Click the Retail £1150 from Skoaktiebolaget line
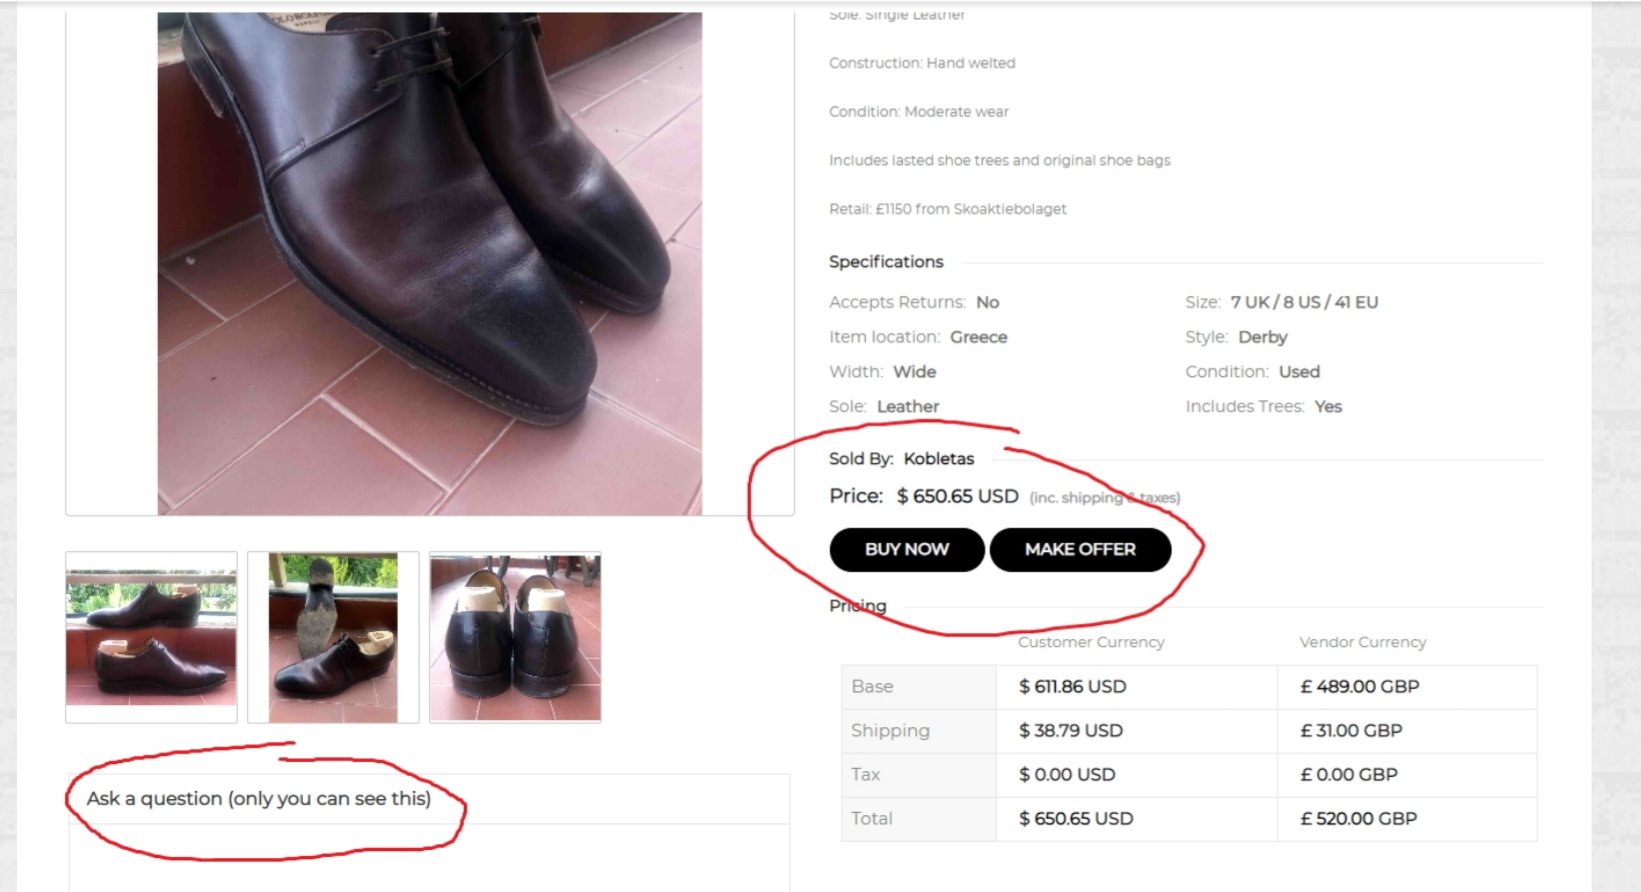Screen dimensions: 1641x892 click(947, 209)
